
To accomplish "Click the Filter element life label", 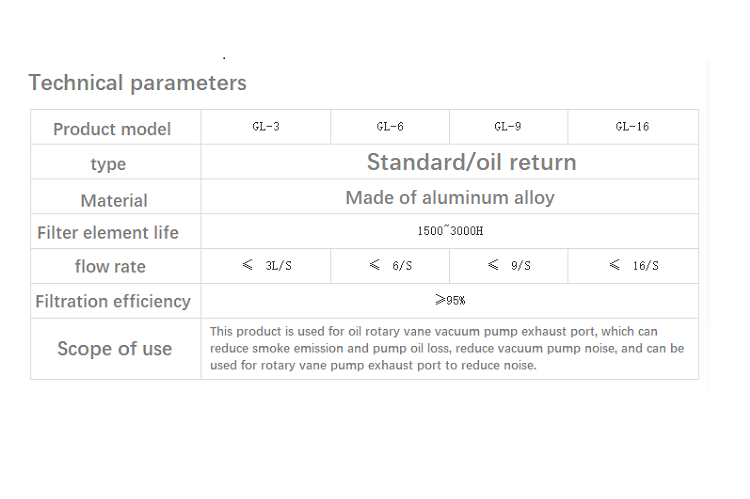I will click(x=108, y=233).
